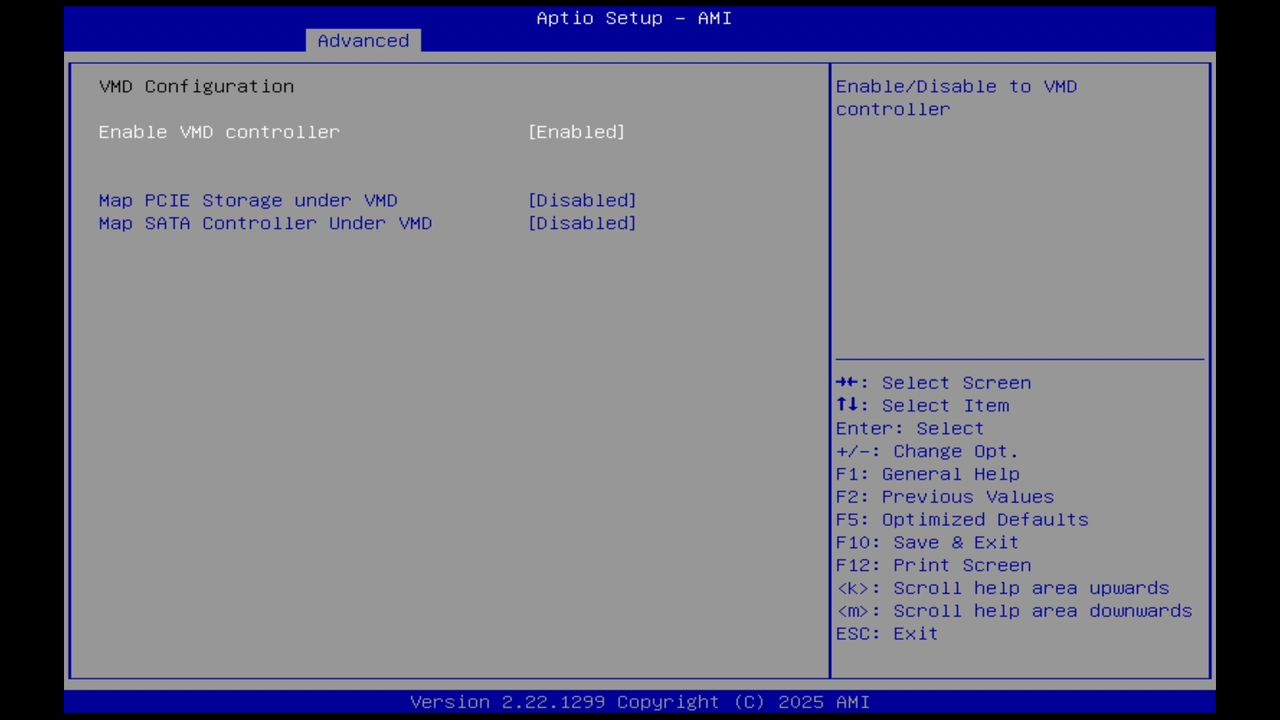The height and width of the screenshot is (720, 1280).
Task: Click the Exit ESC entry
Action: [886, 633]
